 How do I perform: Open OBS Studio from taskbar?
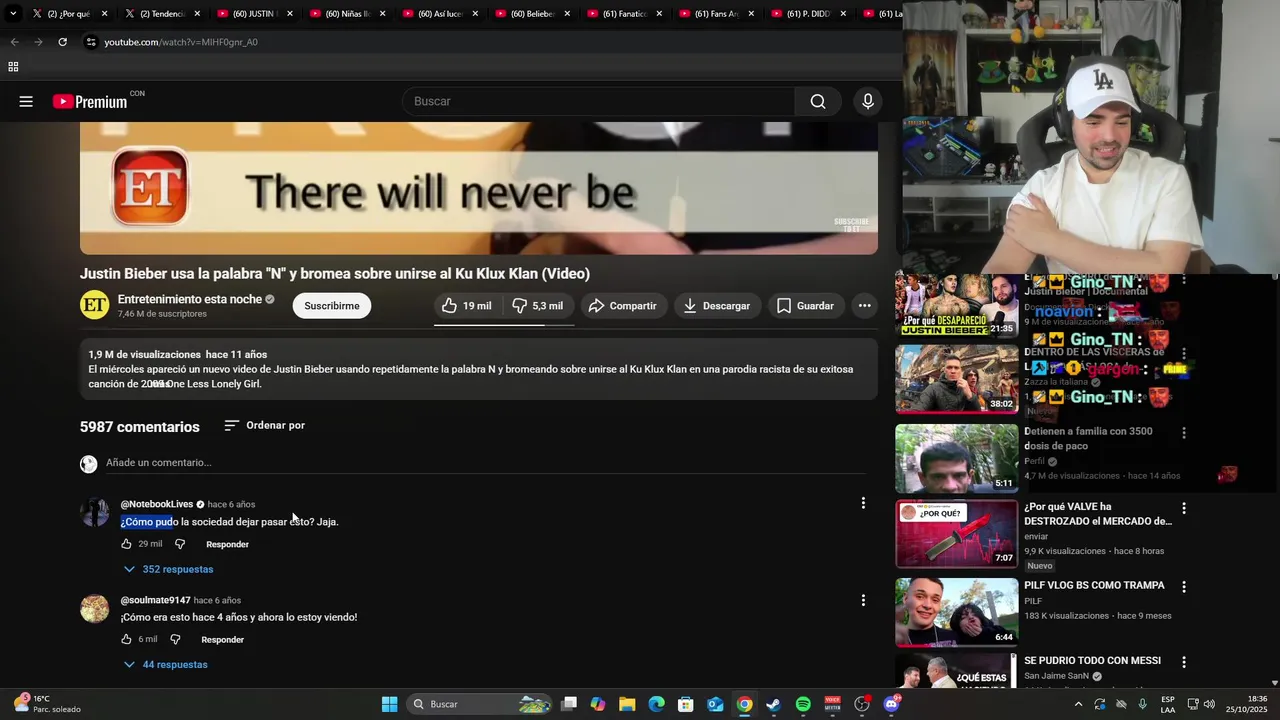[861, 704]
